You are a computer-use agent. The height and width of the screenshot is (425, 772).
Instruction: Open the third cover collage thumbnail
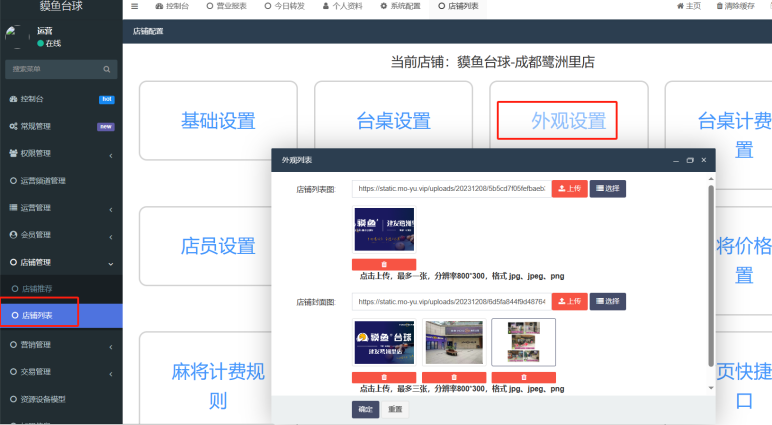524,342
